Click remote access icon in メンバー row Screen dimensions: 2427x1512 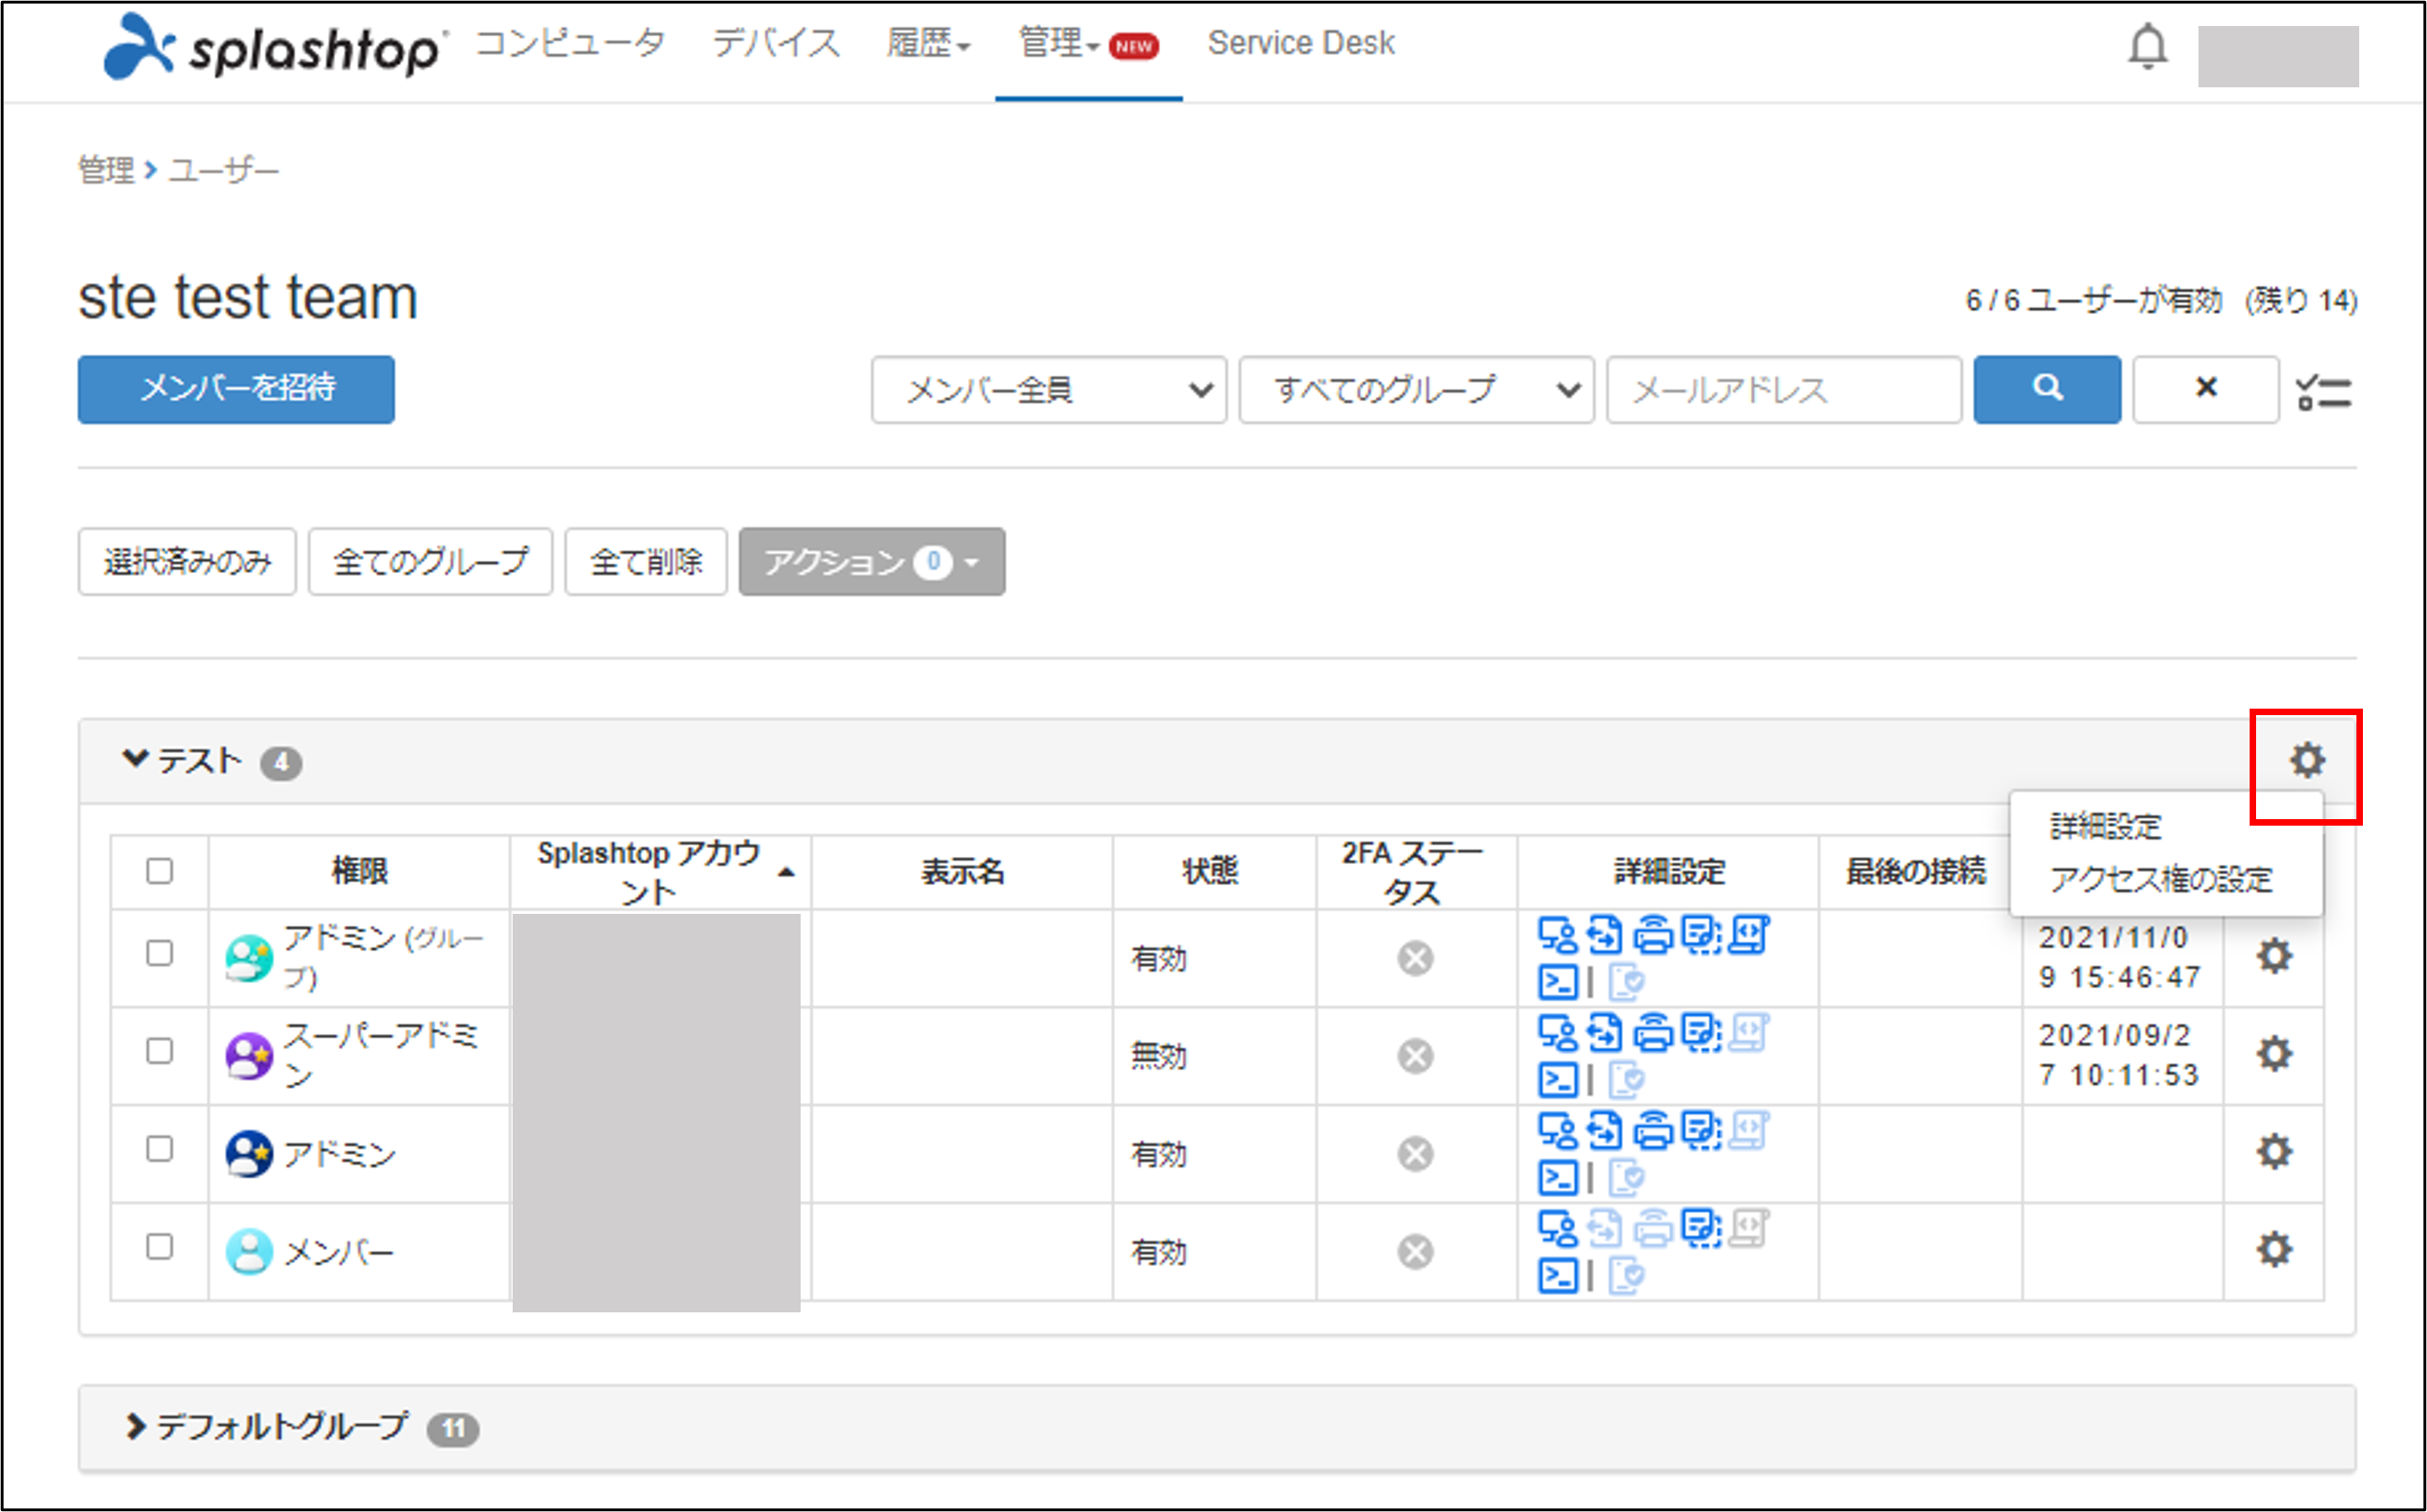[x=1557, y=1229]
